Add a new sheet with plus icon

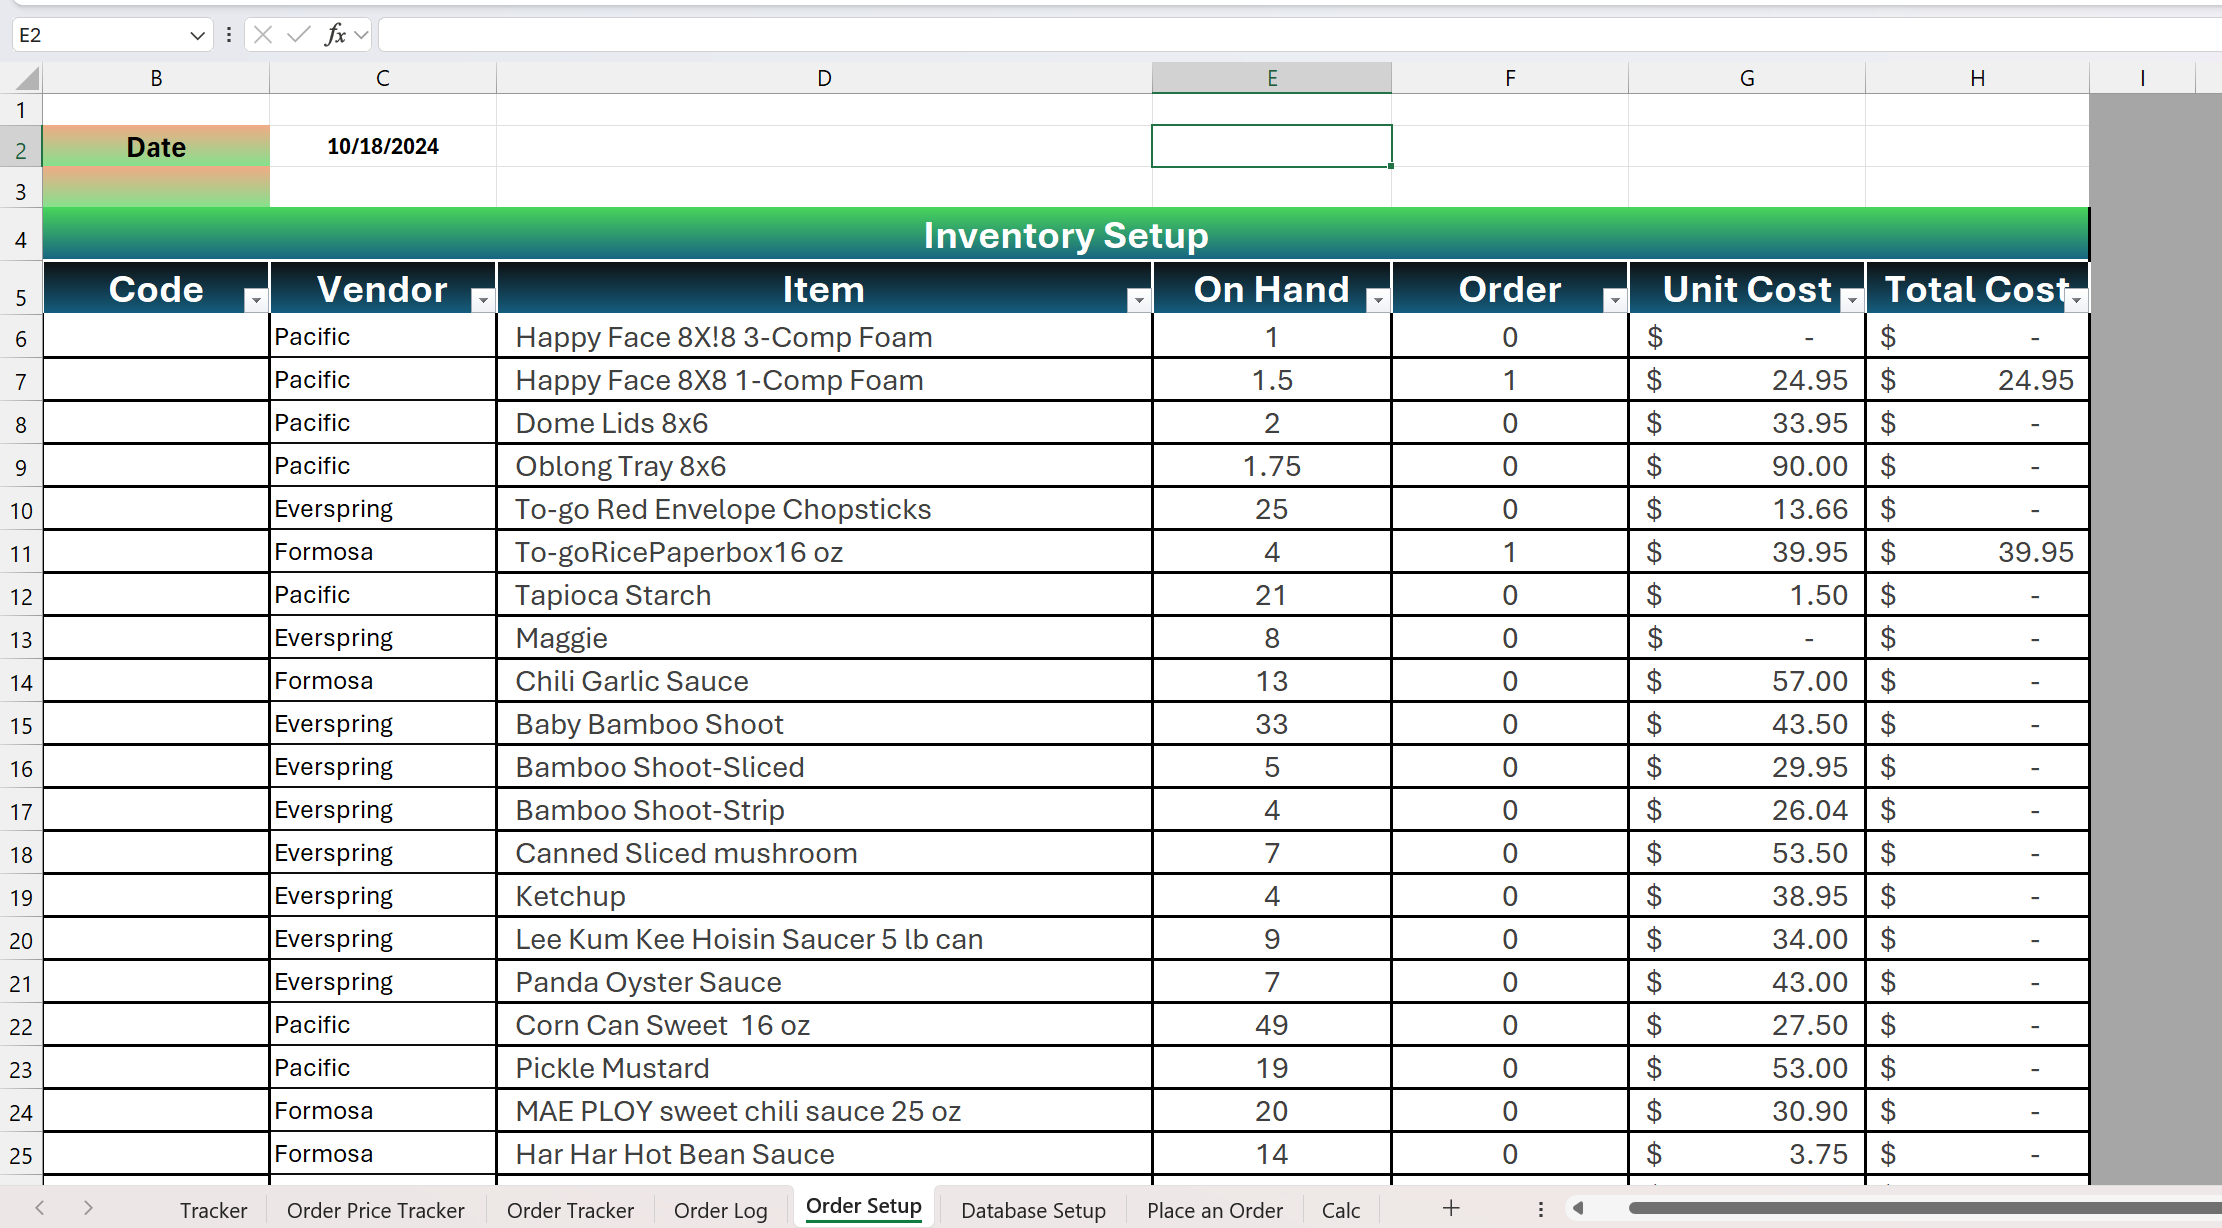click(1451, 1208)
